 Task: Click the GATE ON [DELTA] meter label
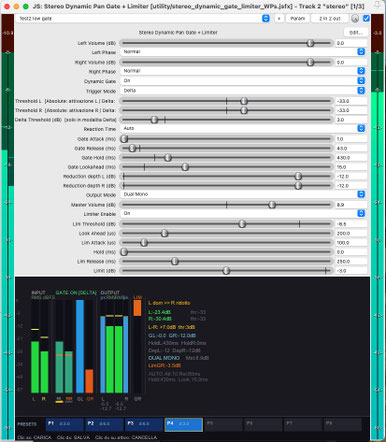76,293
